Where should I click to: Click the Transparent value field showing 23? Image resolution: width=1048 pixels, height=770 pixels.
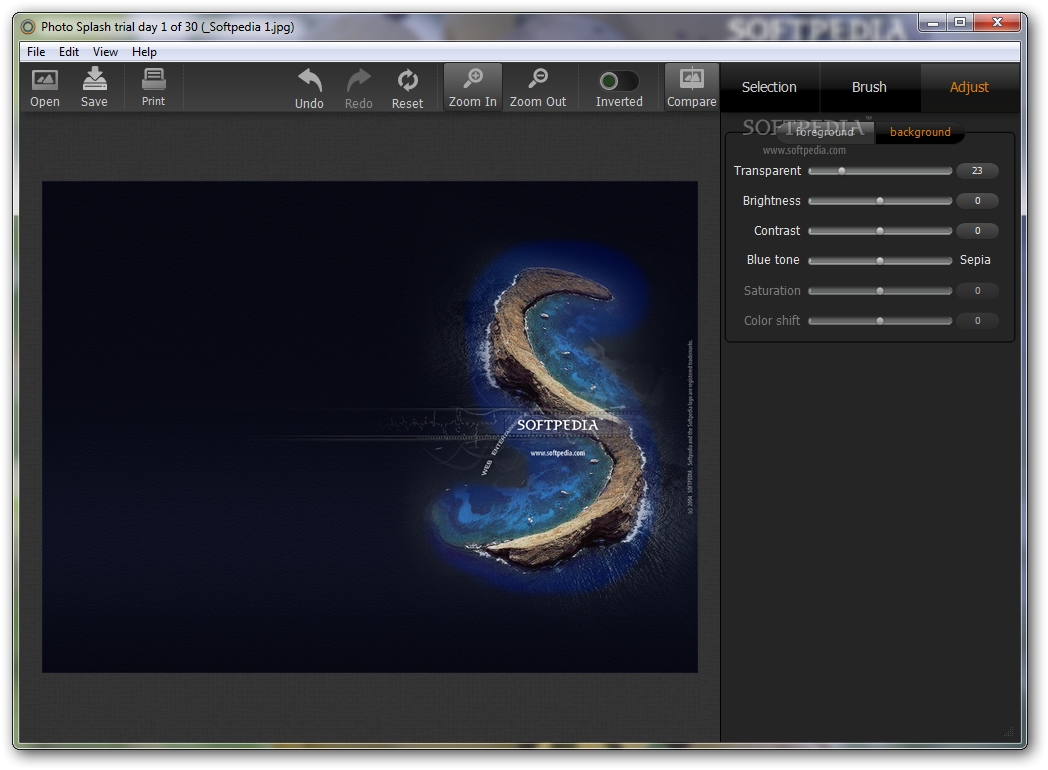coord(977,170)
